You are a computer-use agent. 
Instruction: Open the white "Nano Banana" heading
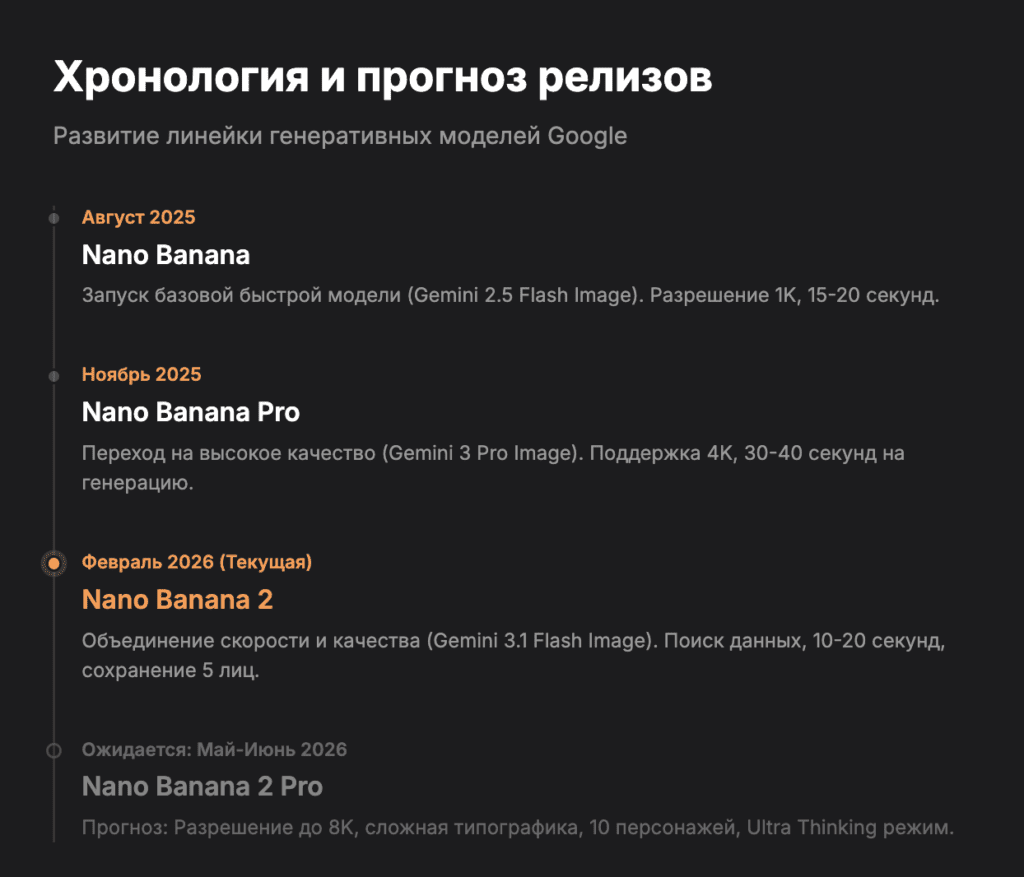[x=165, y=256]
